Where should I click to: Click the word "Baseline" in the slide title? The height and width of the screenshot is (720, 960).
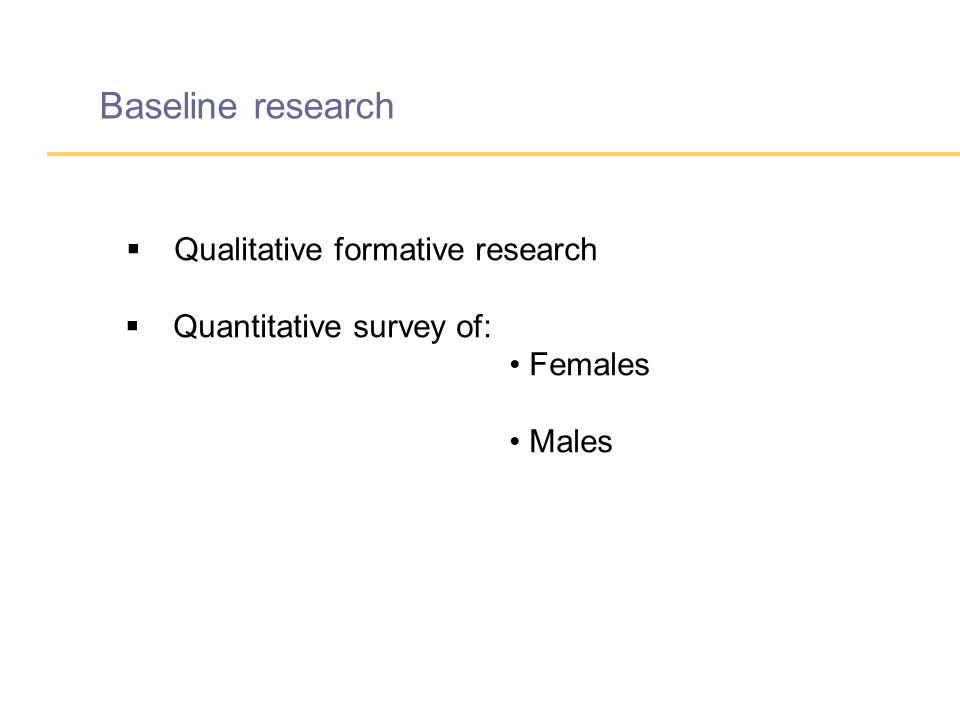pyautogui.click(x=168, y=106)
